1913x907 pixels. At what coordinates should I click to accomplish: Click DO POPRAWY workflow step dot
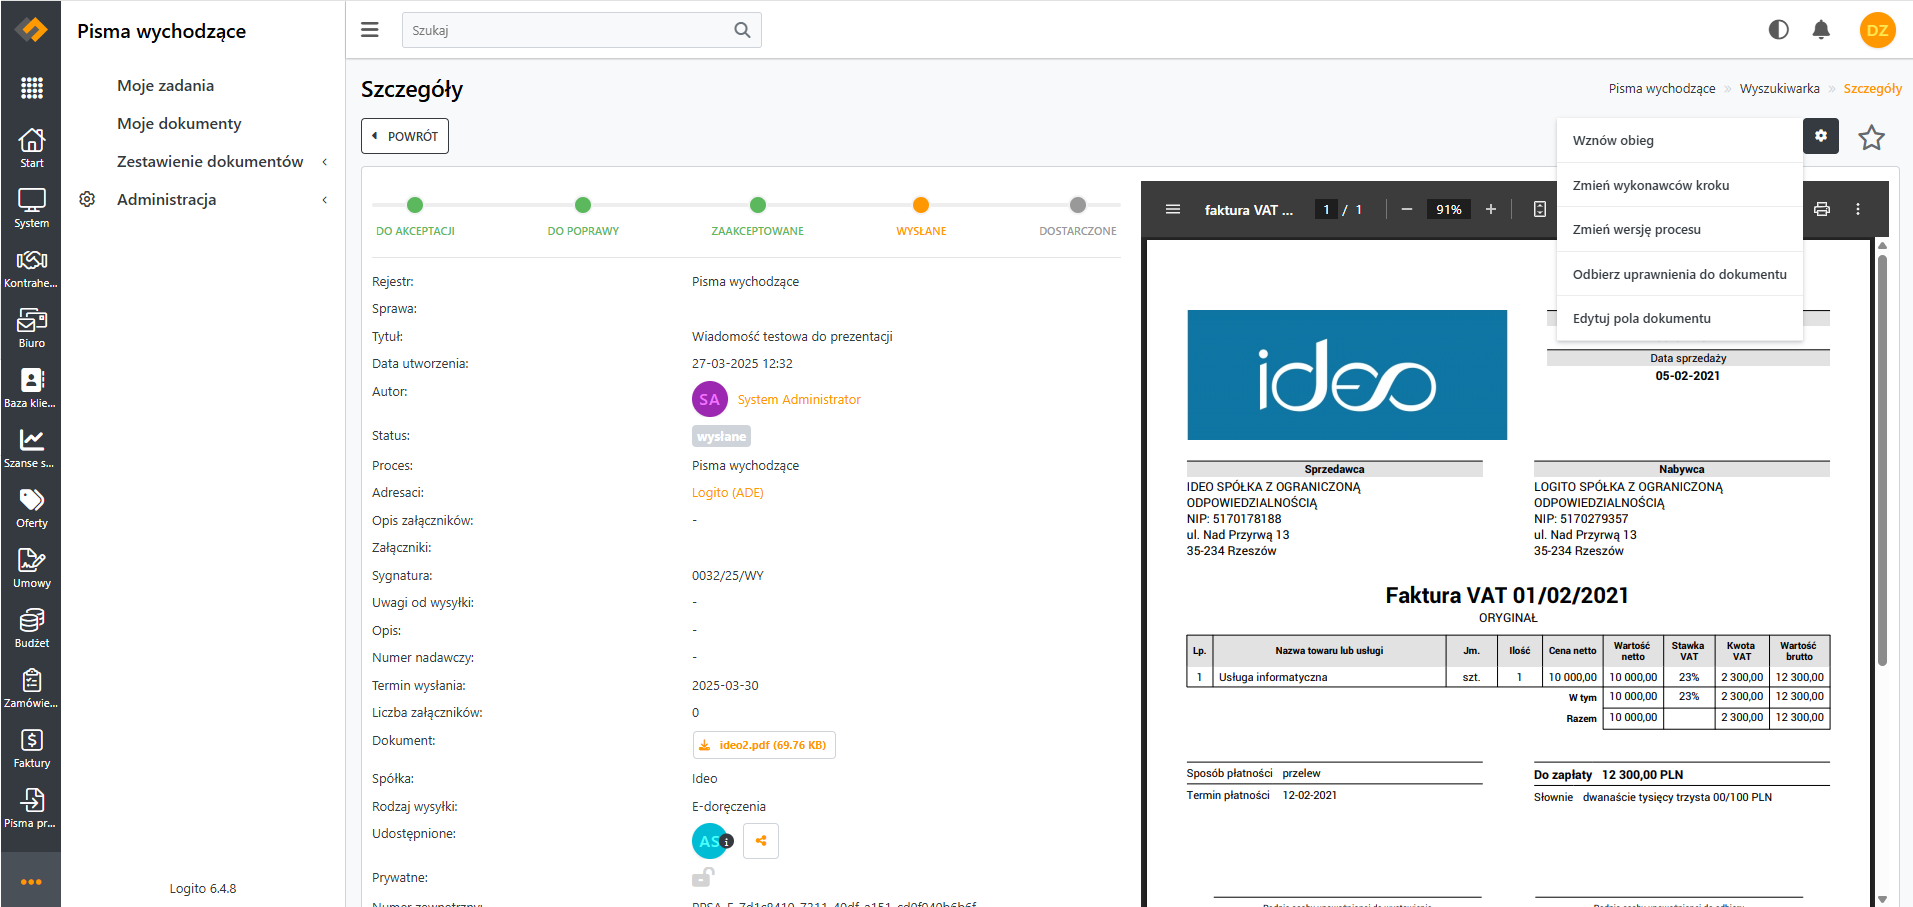coord(583,205)
